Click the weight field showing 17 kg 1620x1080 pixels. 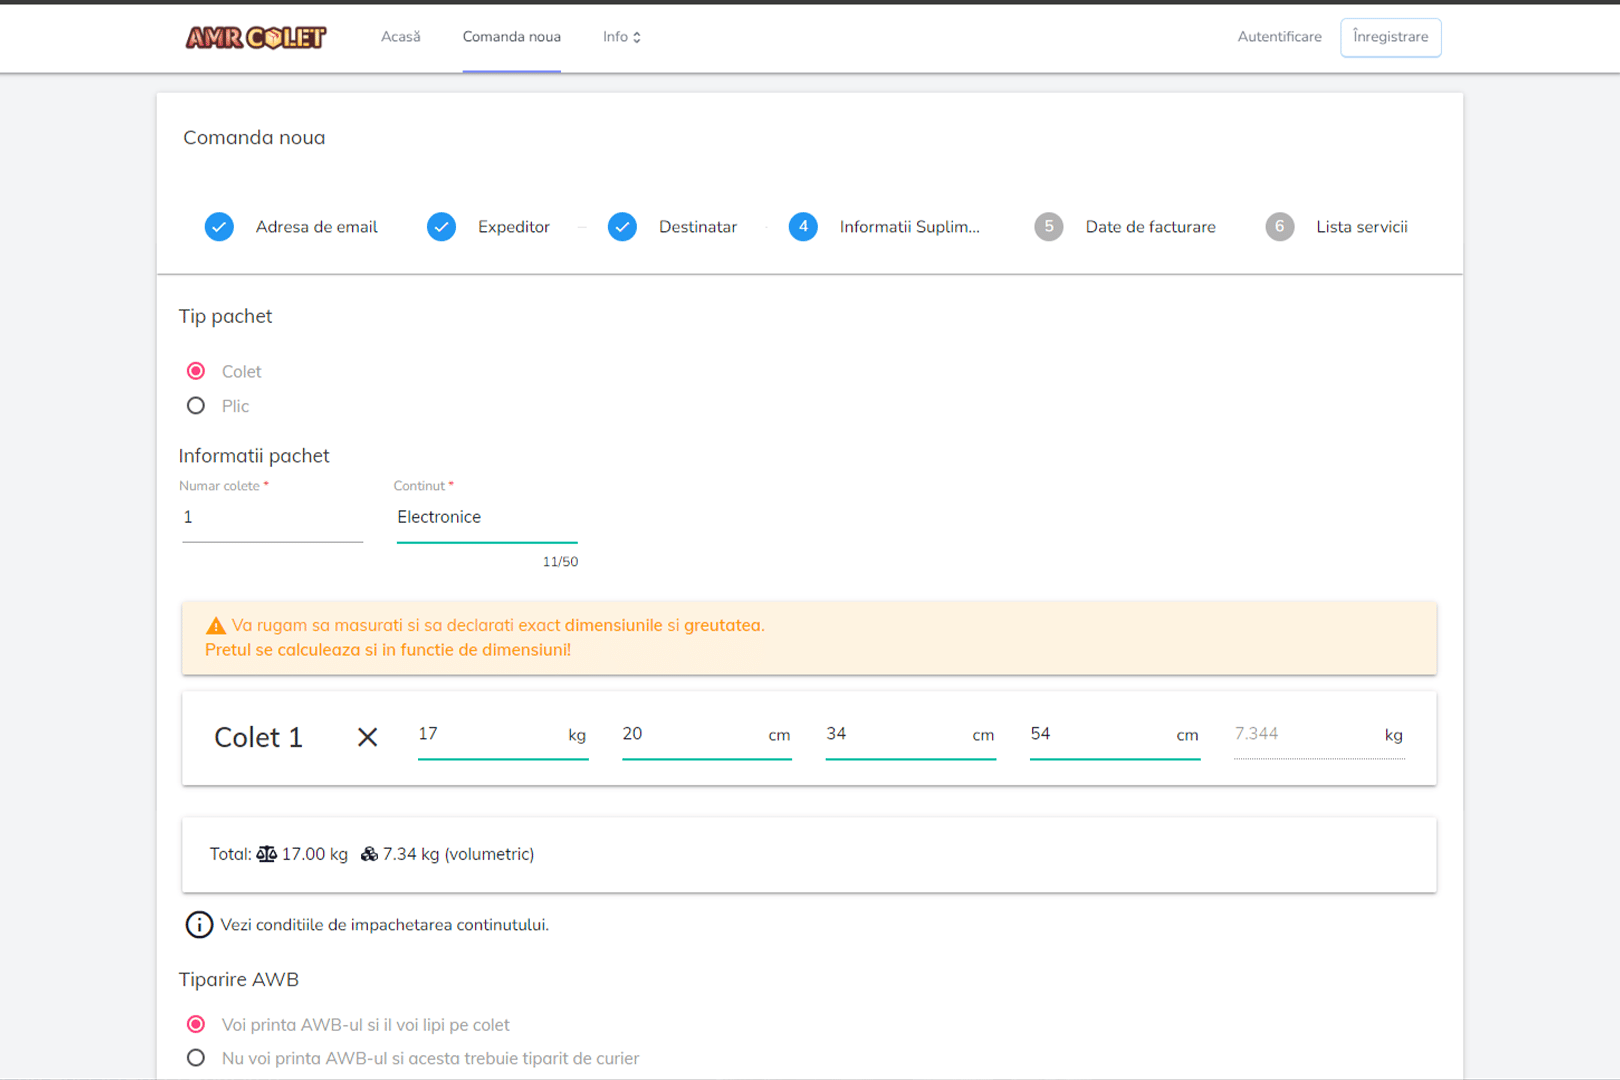[490, 734]
